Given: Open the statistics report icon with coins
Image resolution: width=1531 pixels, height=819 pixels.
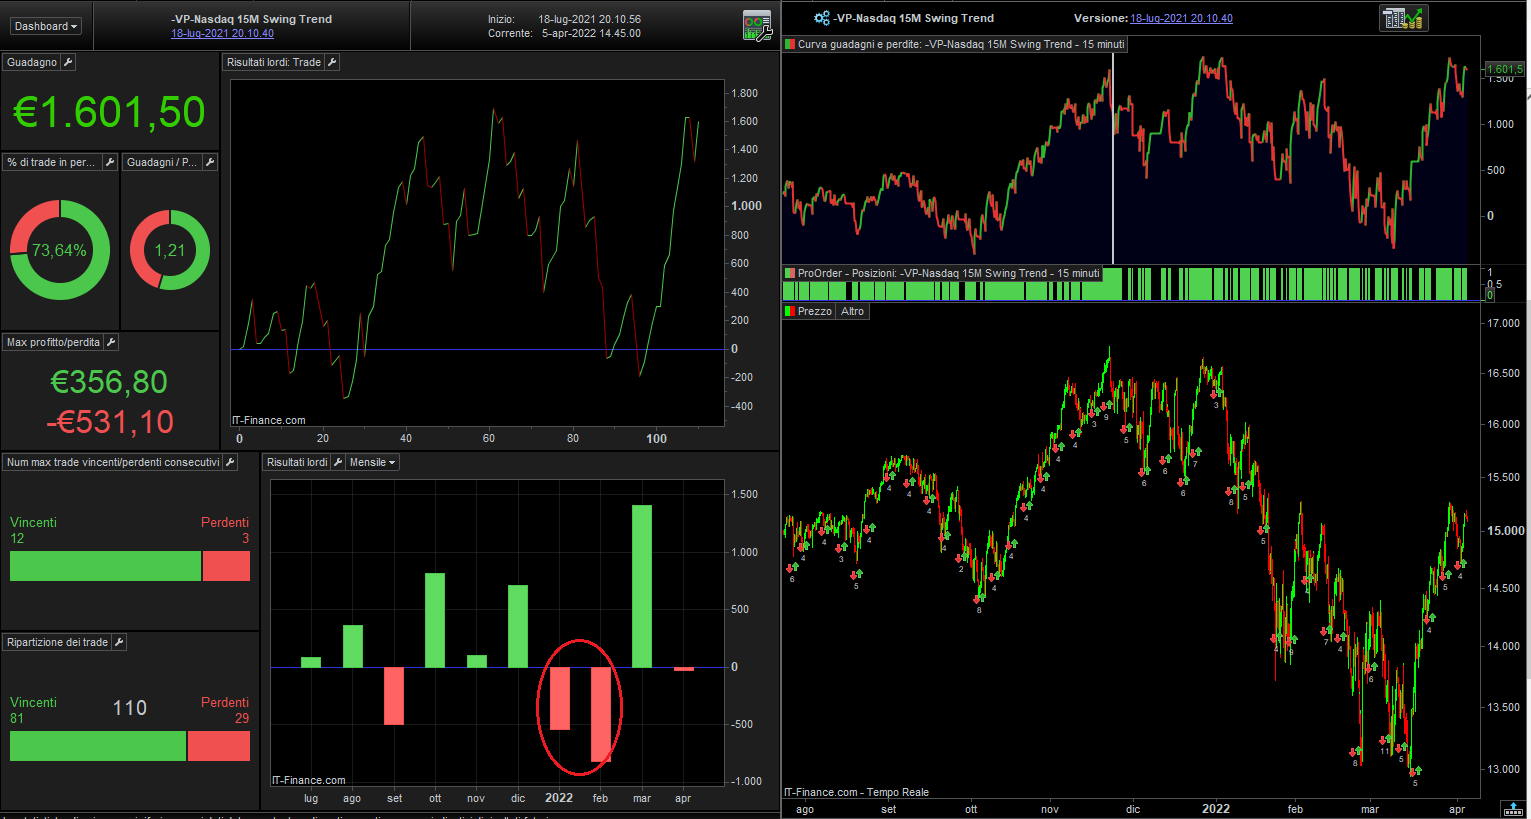Looking at the screenshot, I should pyautogui.click(x=1403, y=18).
